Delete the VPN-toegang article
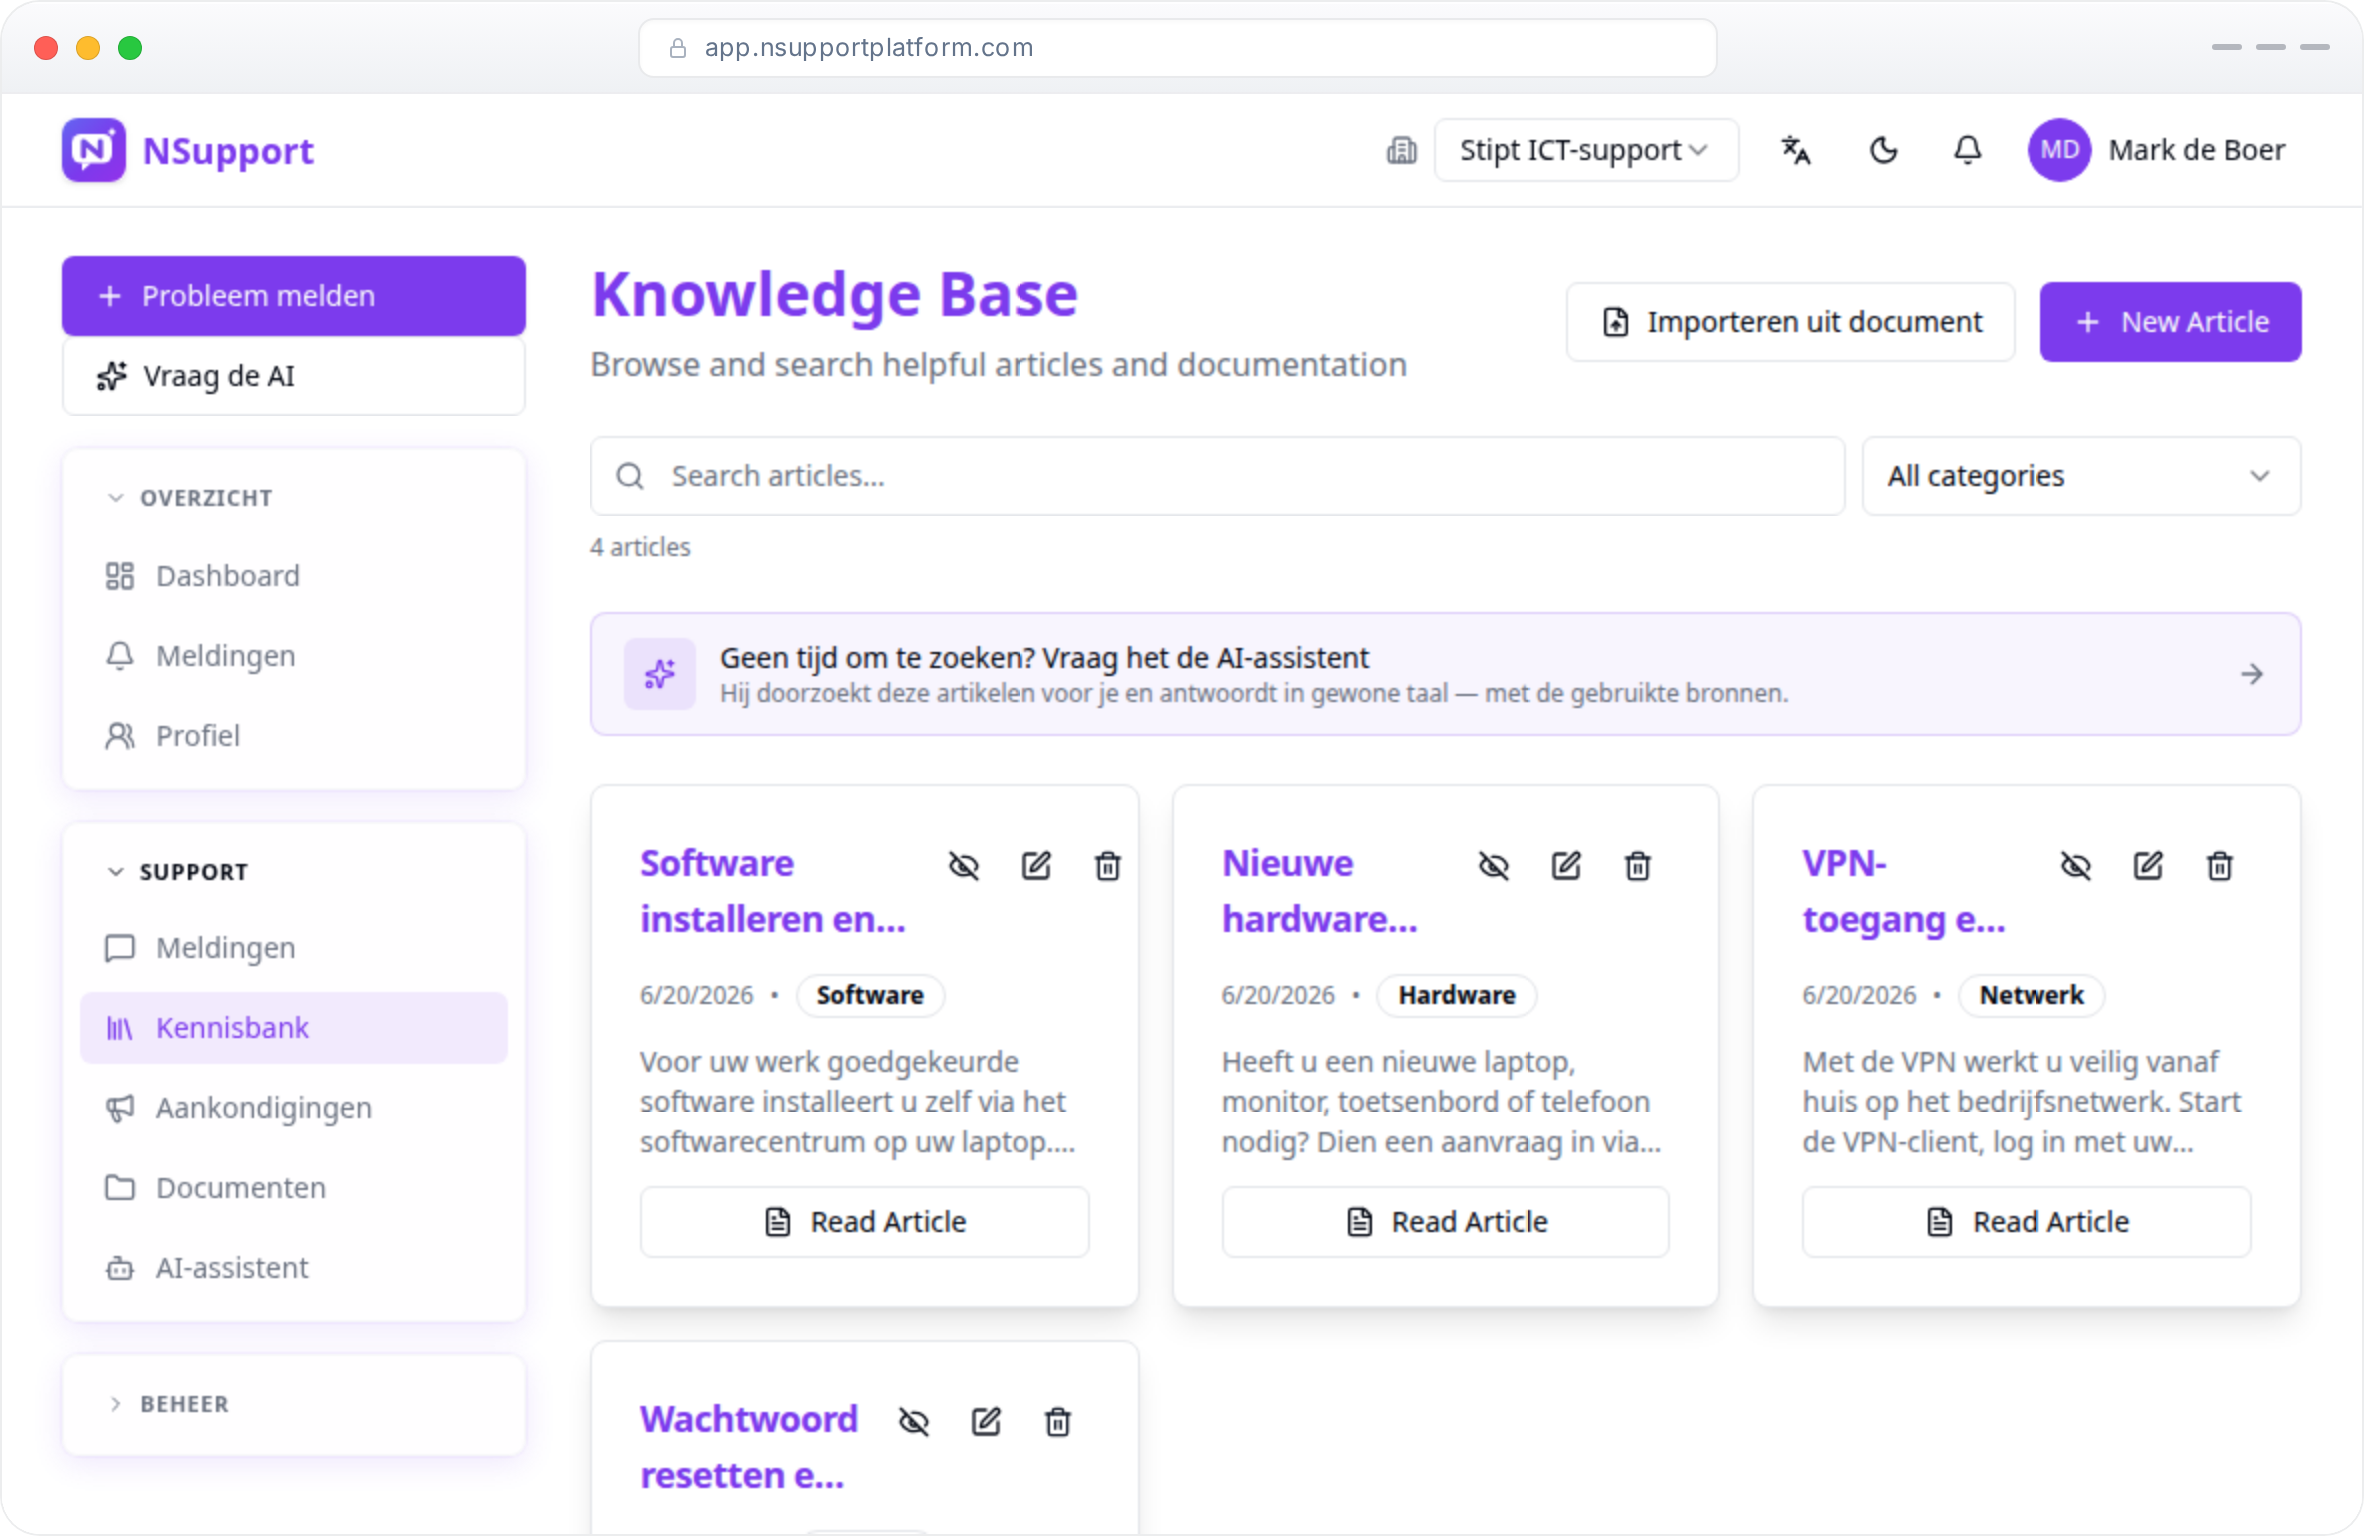Screen dimensions: 2364x1536 pyautogui.click(x=2220, y=865)
